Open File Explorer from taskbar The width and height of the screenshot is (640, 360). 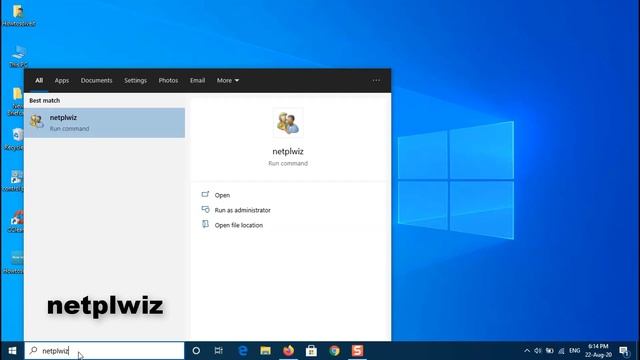[x=265, y=351]
